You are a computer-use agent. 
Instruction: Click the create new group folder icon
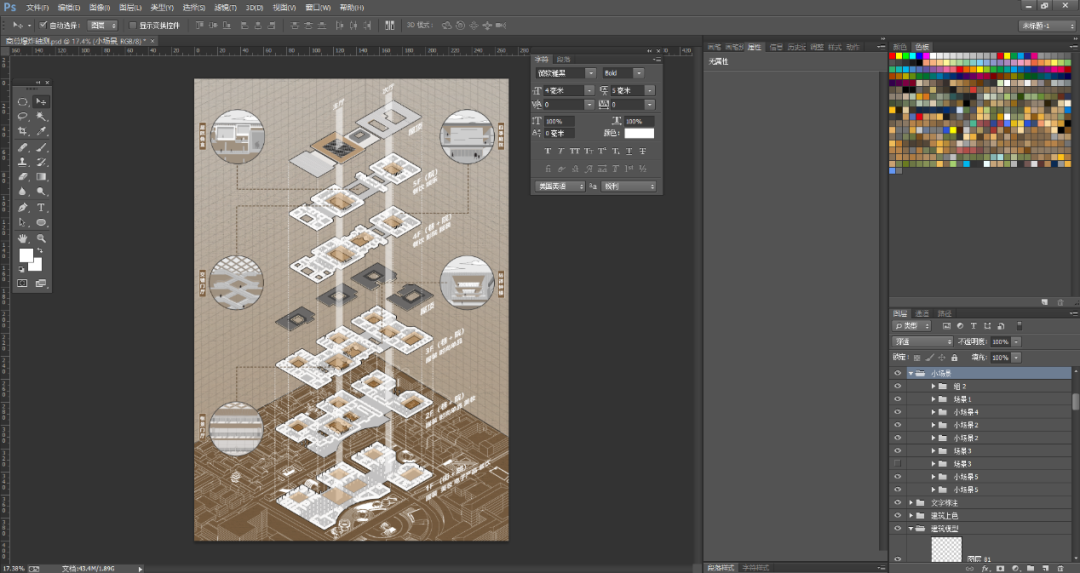pos(1030,568)
